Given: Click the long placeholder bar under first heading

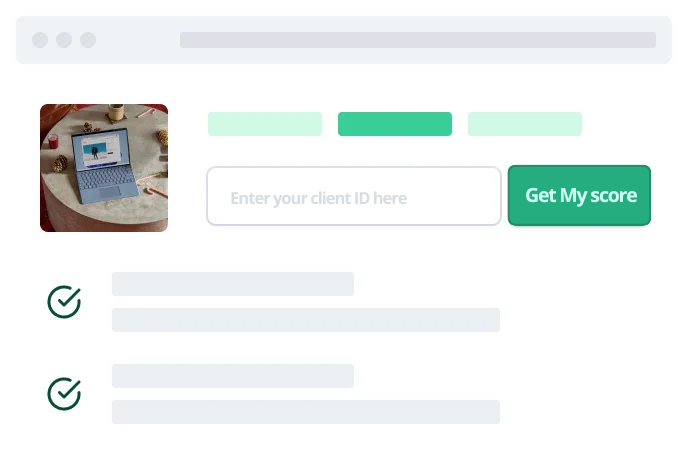Looking at the screenshot, I should (306, 320).
